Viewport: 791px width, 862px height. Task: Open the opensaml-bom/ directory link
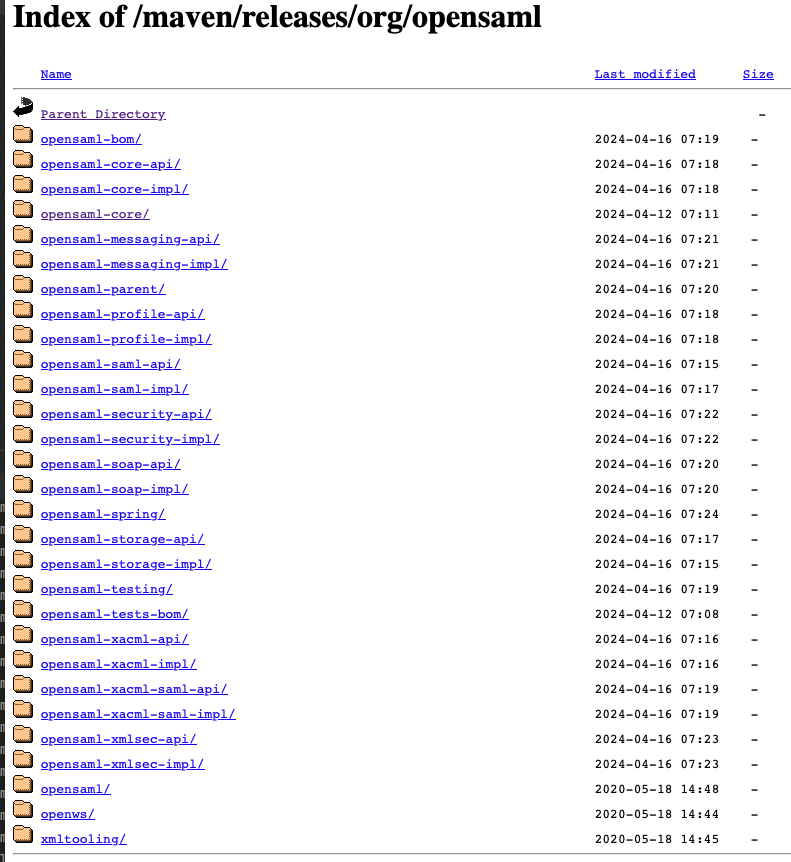tap(91, 140)
